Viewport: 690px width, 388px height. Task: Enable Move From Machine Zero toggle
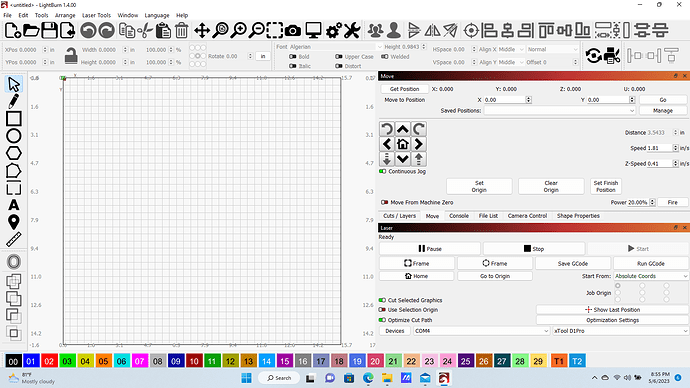[384, 202]
